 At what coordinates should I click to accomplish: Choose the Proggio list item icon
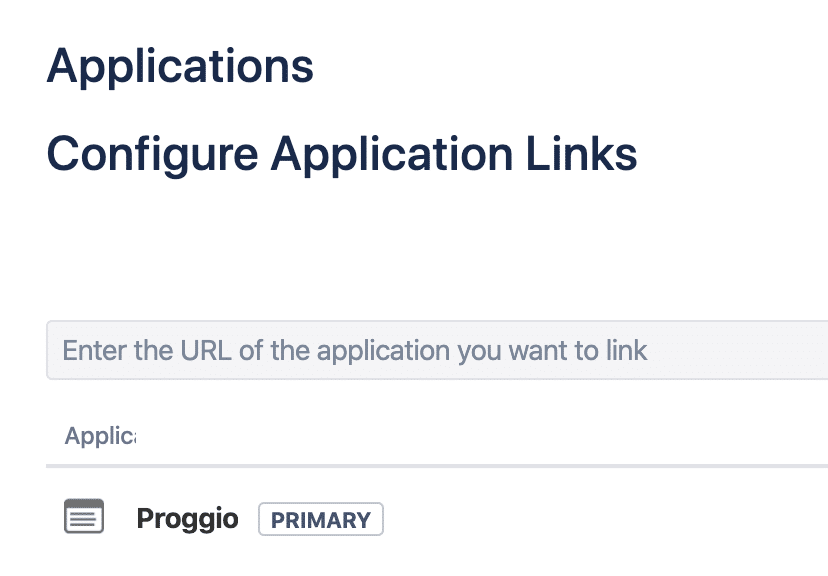84,516
